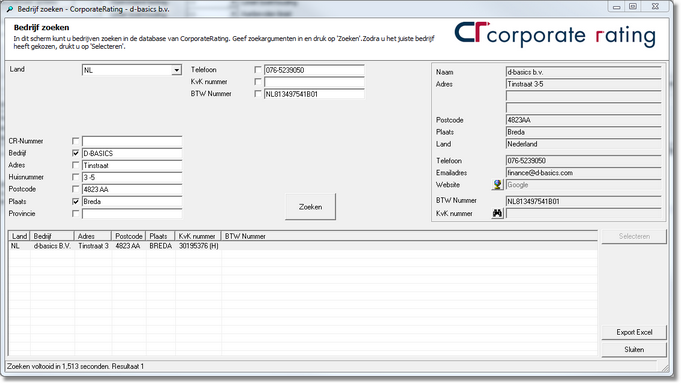681x384 pixels.
Task: Sort results by Postcode column header
Action: 129,236
